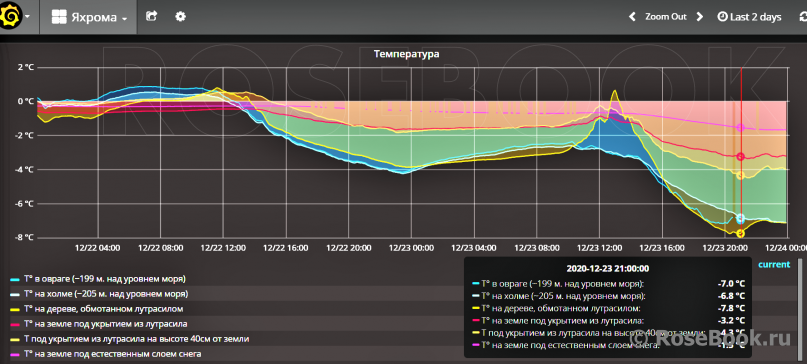Open the Last 2 days time picker

point(749,17)
